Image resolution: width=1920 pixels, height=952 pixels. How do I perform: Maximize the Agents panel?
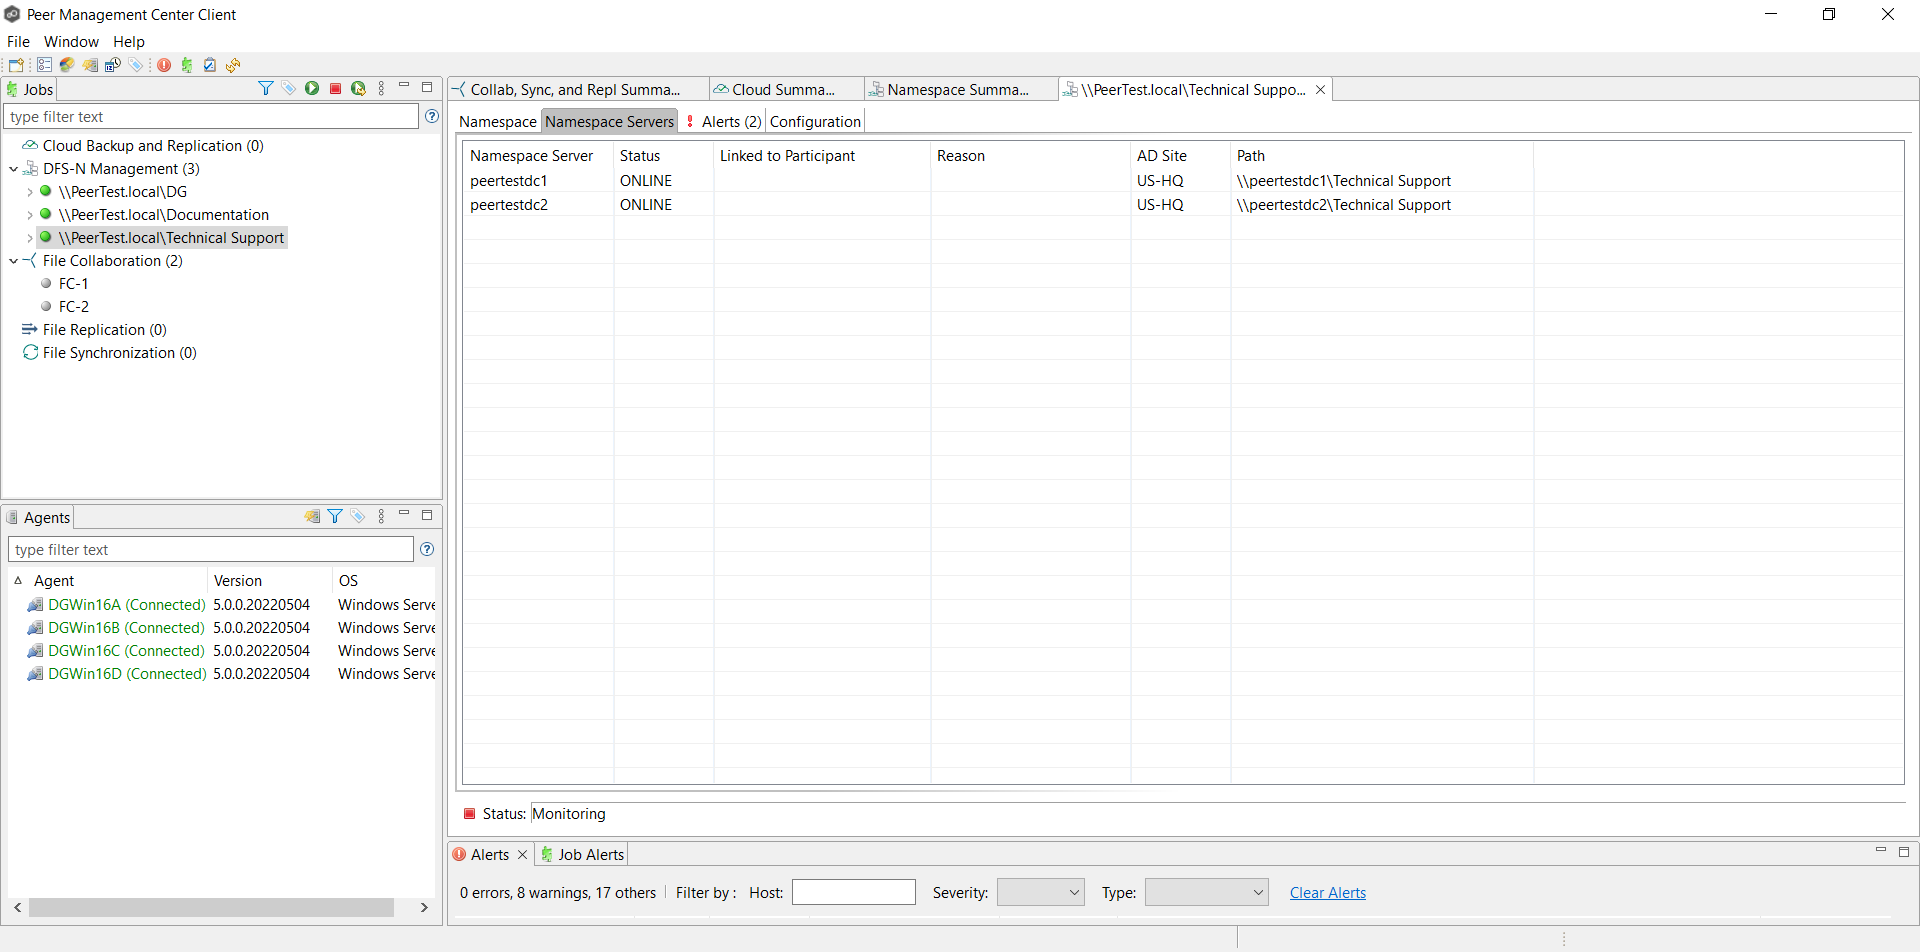[x=427, y=515]
